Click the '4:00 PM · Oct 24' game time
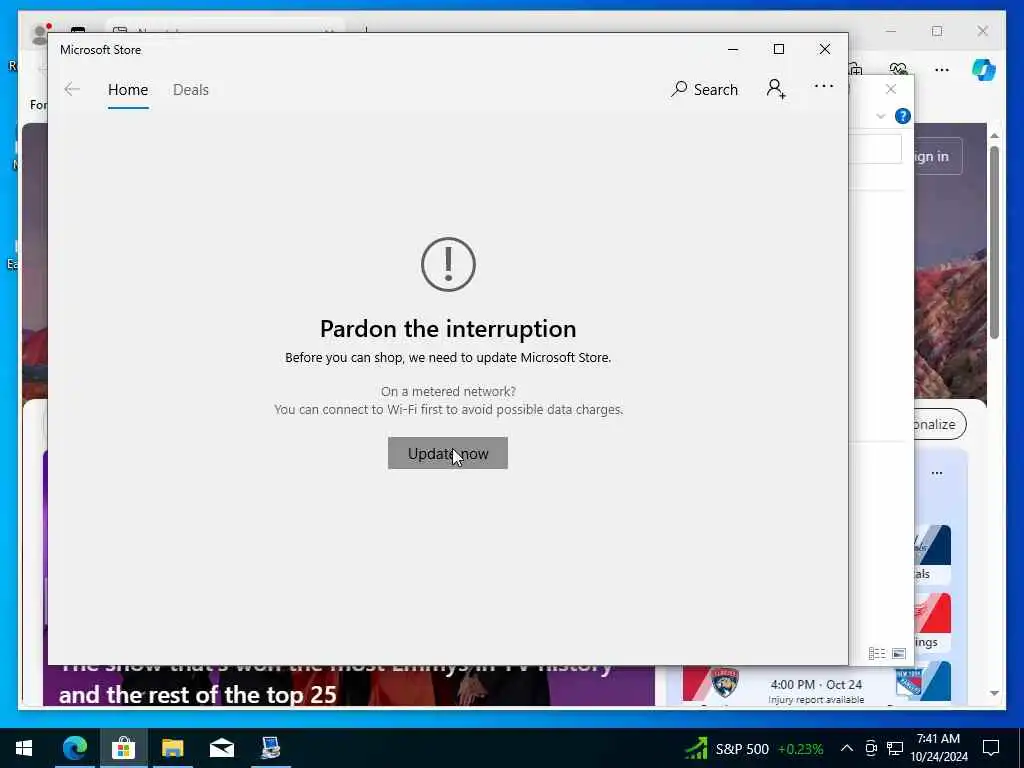Image resolution: width=1024 pixels, height=768 pixels. coord(816,684)
